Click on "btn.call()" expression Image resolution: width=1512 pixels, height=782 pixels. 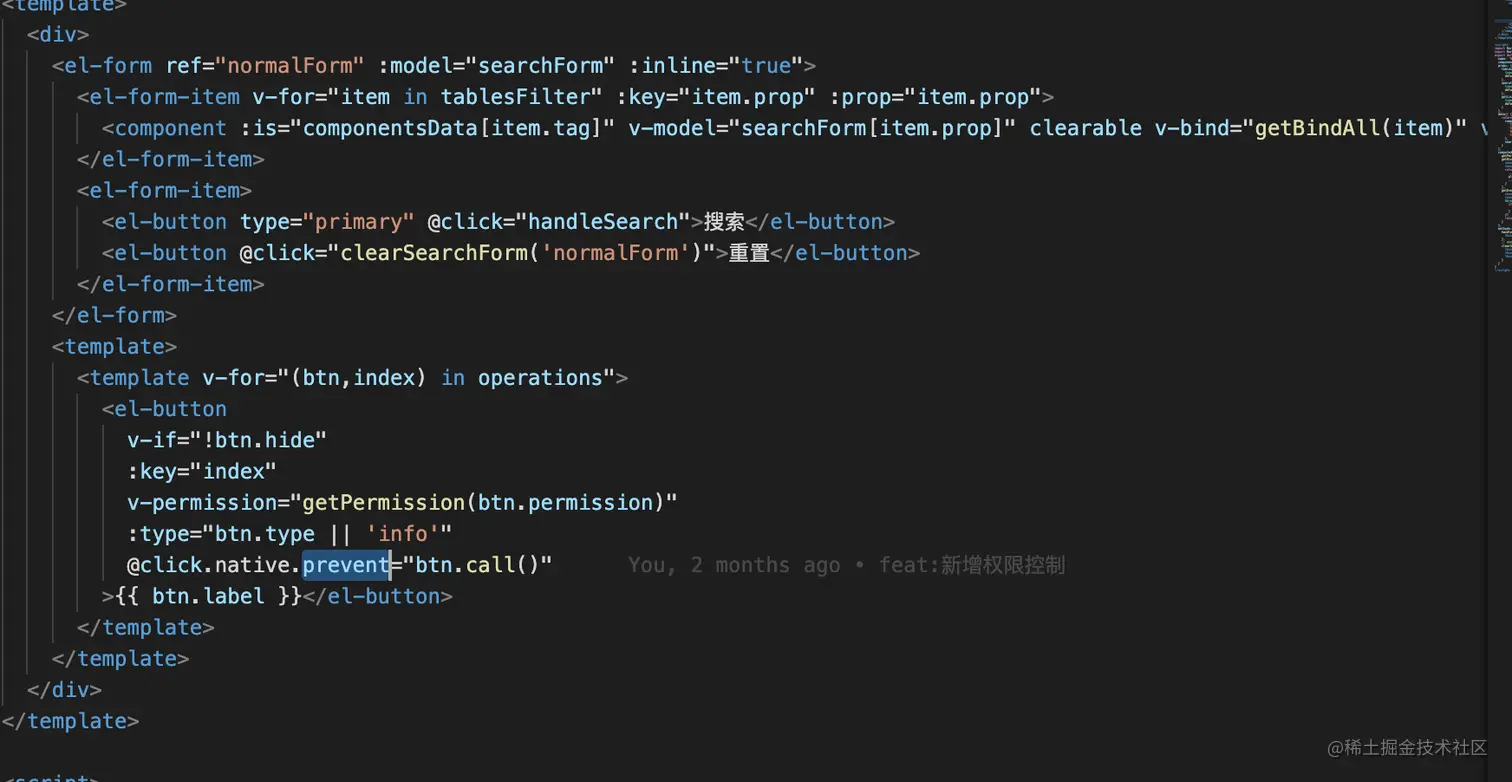coord(478,565)
